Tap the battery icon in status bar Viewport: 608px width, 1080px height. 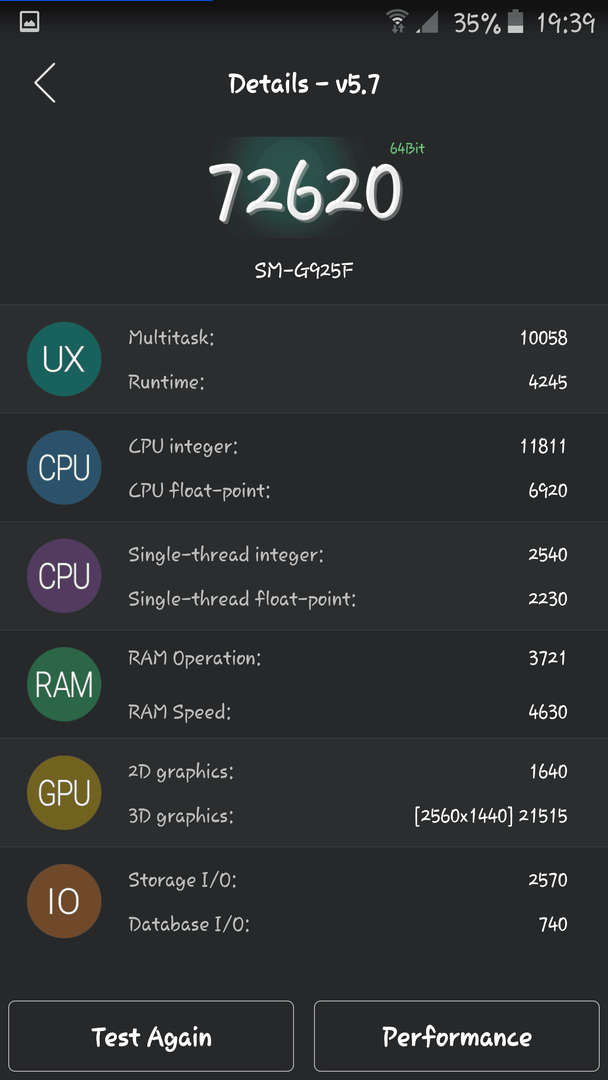pyautogui.click(x=514, y=23)
